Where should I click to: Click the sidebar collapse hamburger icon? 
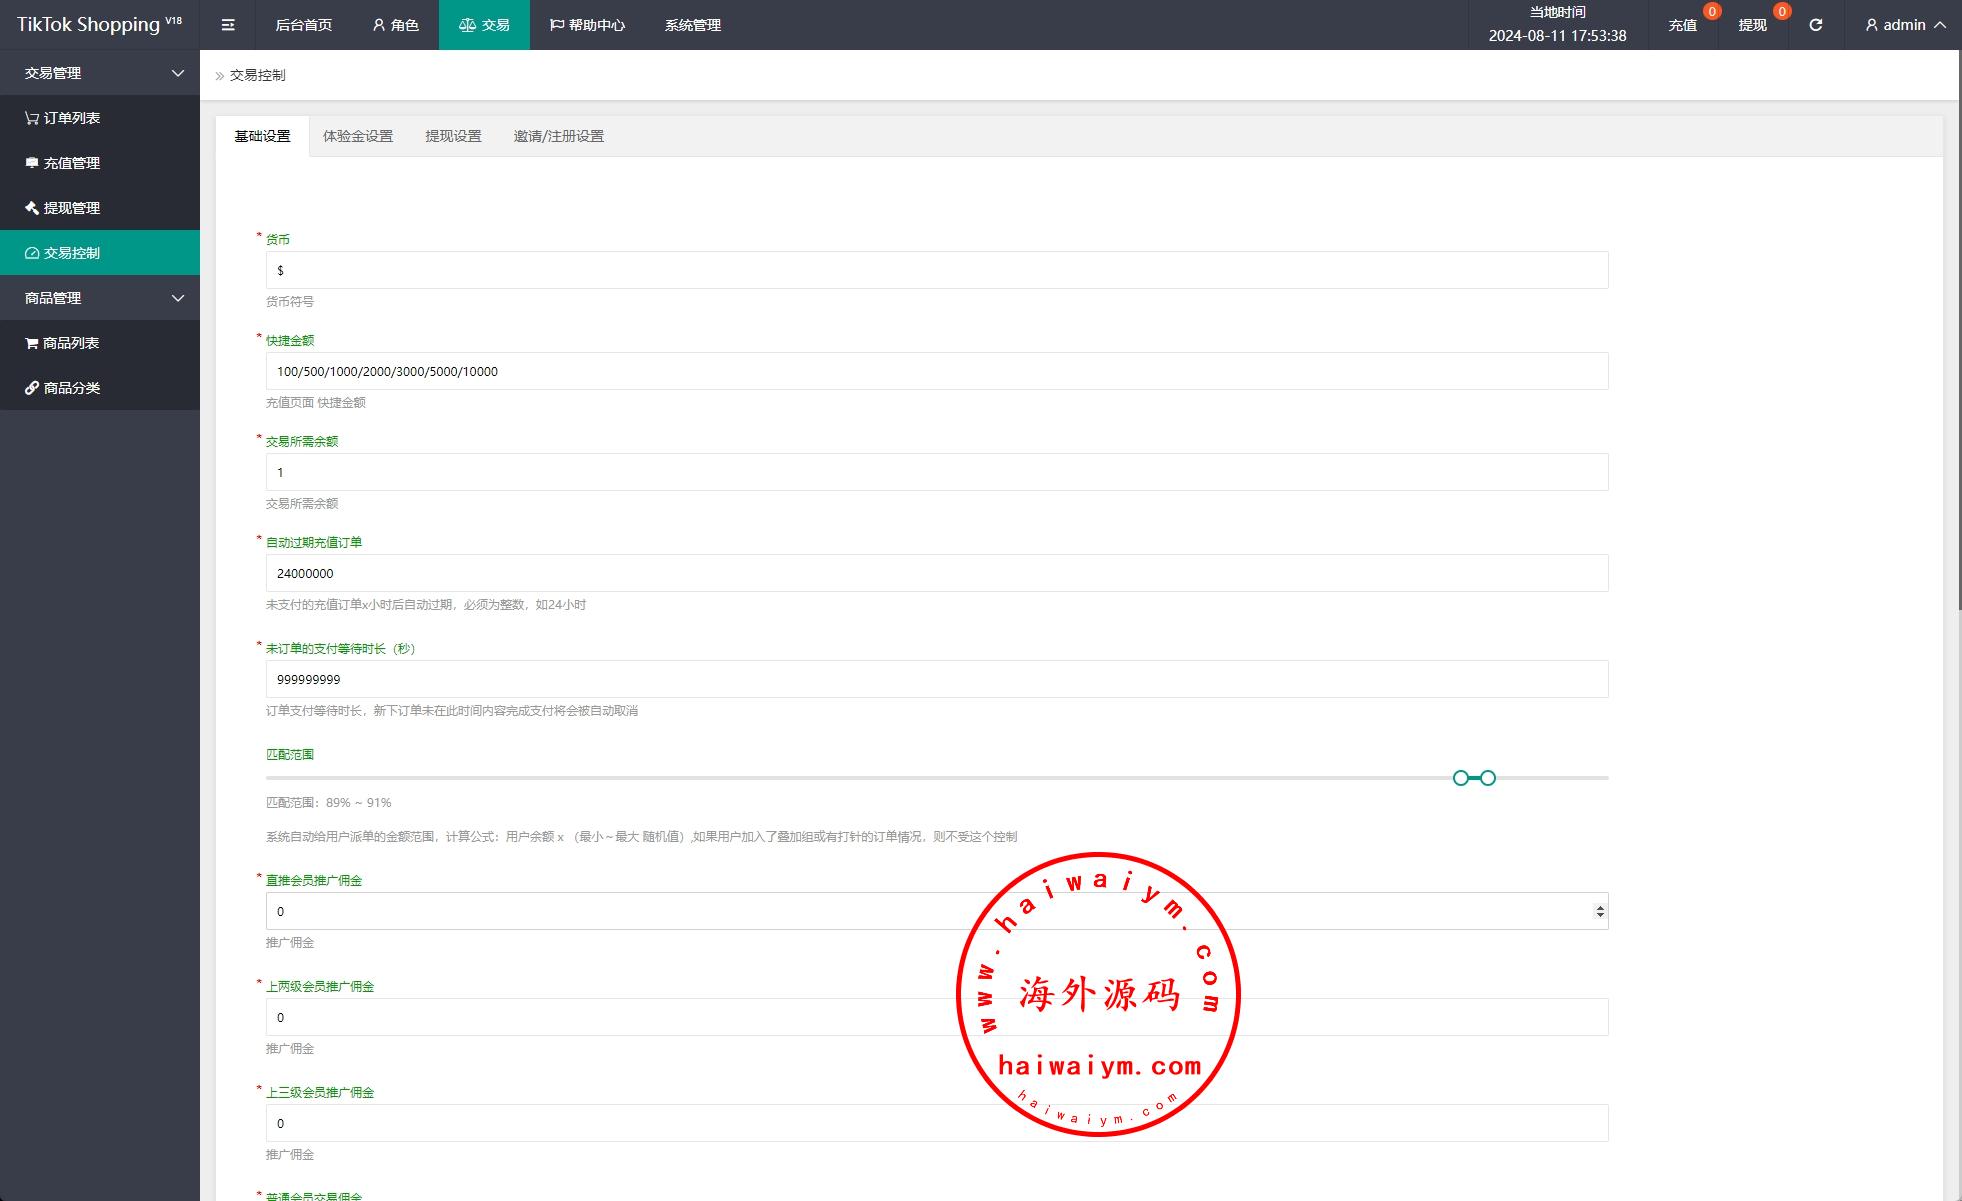click(228, 25)
